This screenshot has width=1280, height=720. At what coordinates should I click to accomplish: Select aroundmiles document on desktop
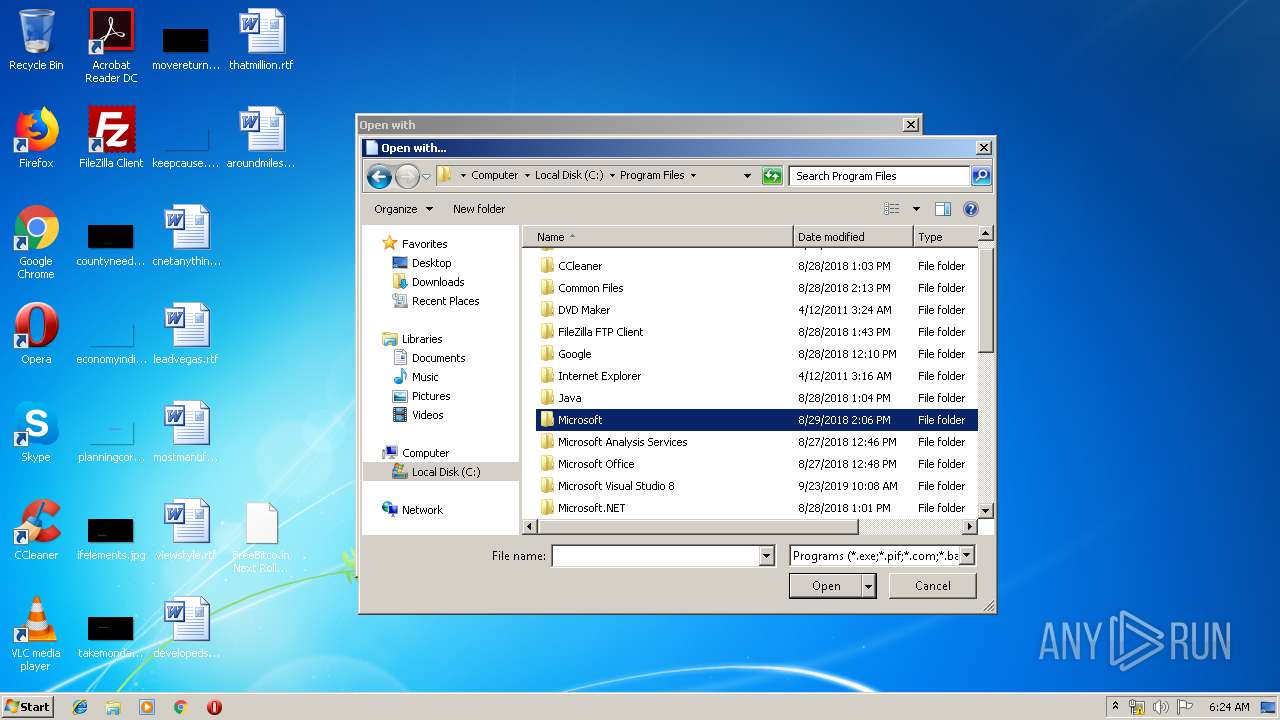tap(261, 138)
